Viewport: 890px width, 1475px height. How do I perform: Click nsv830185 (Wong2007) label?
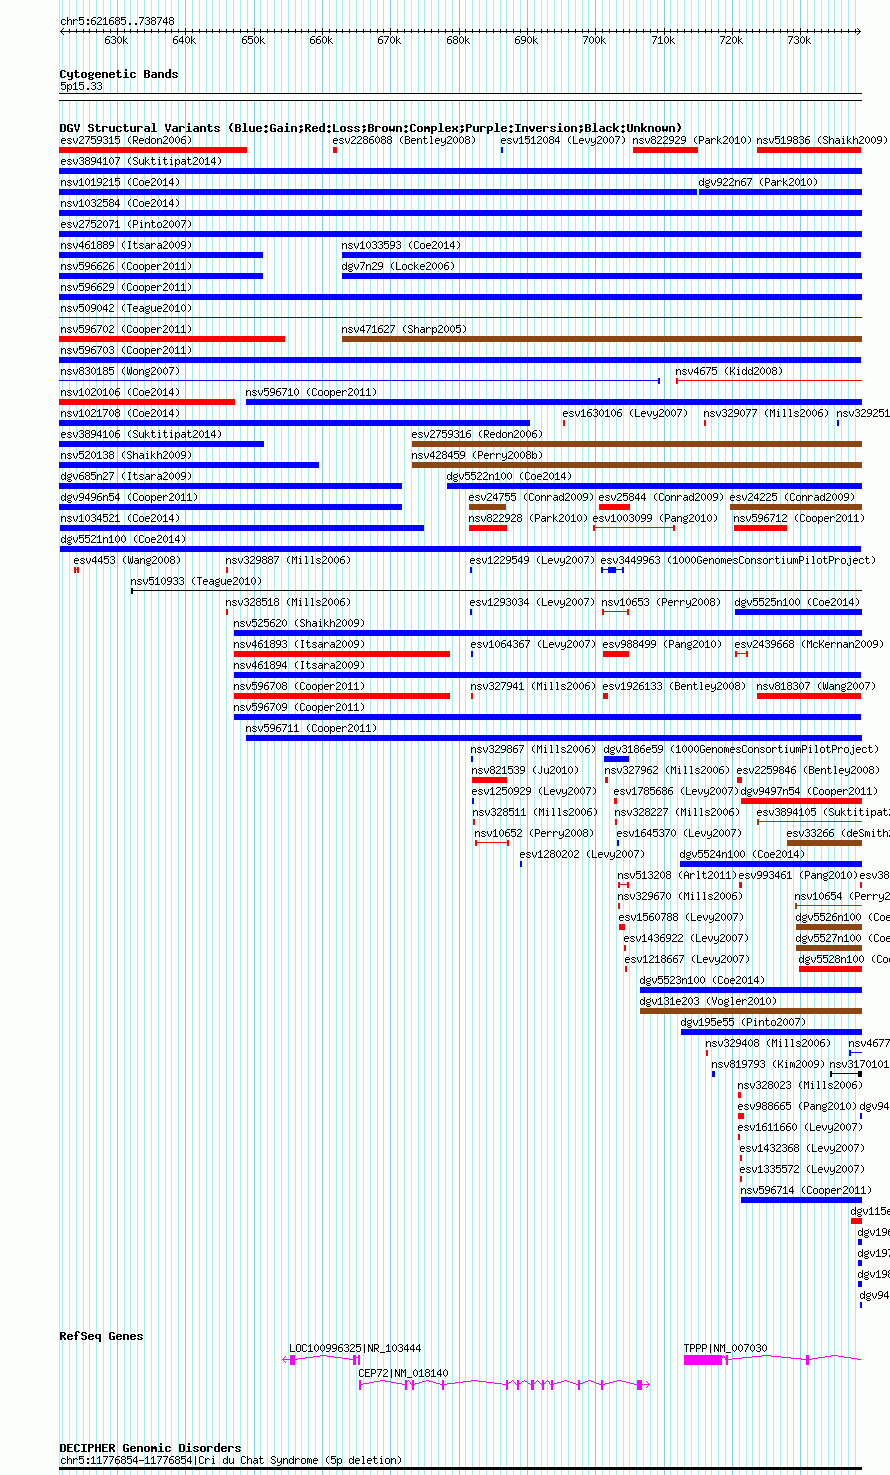[x=120, y=372]
